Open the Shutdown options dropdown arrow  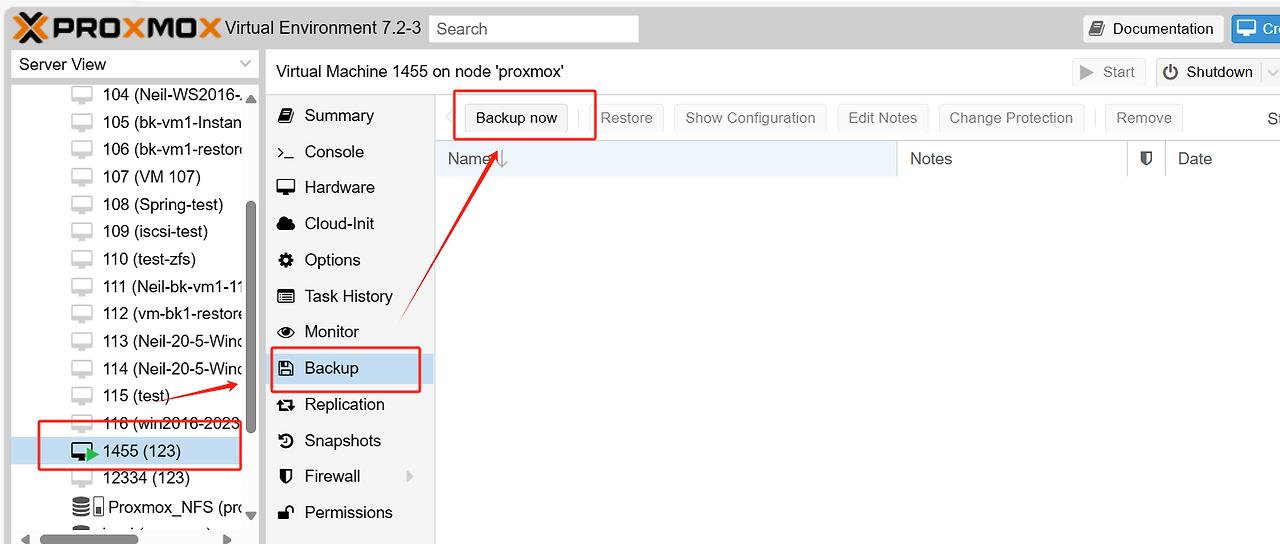pos(1271,72)
